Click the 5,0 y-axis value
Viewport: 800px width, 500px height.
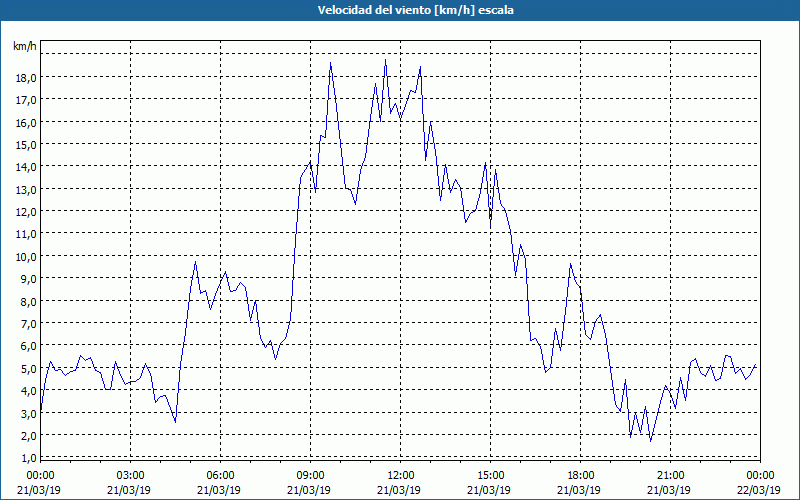click(x=28, y=368)
